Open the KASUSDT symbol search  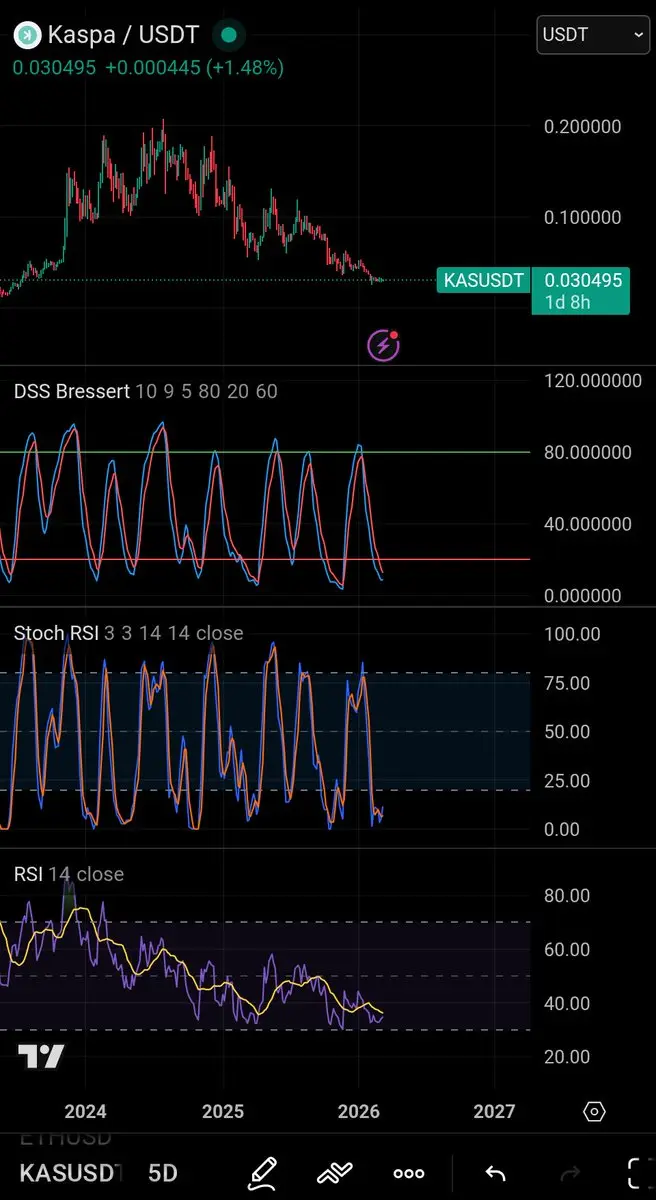tap(71, 1173)
